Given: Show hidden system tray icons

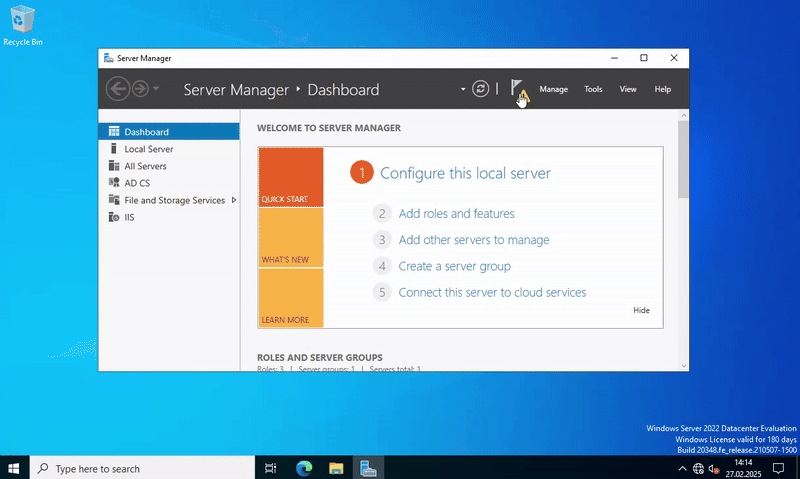Looking at the screenshot, I should pyautogui.click(x=682, y=468).
